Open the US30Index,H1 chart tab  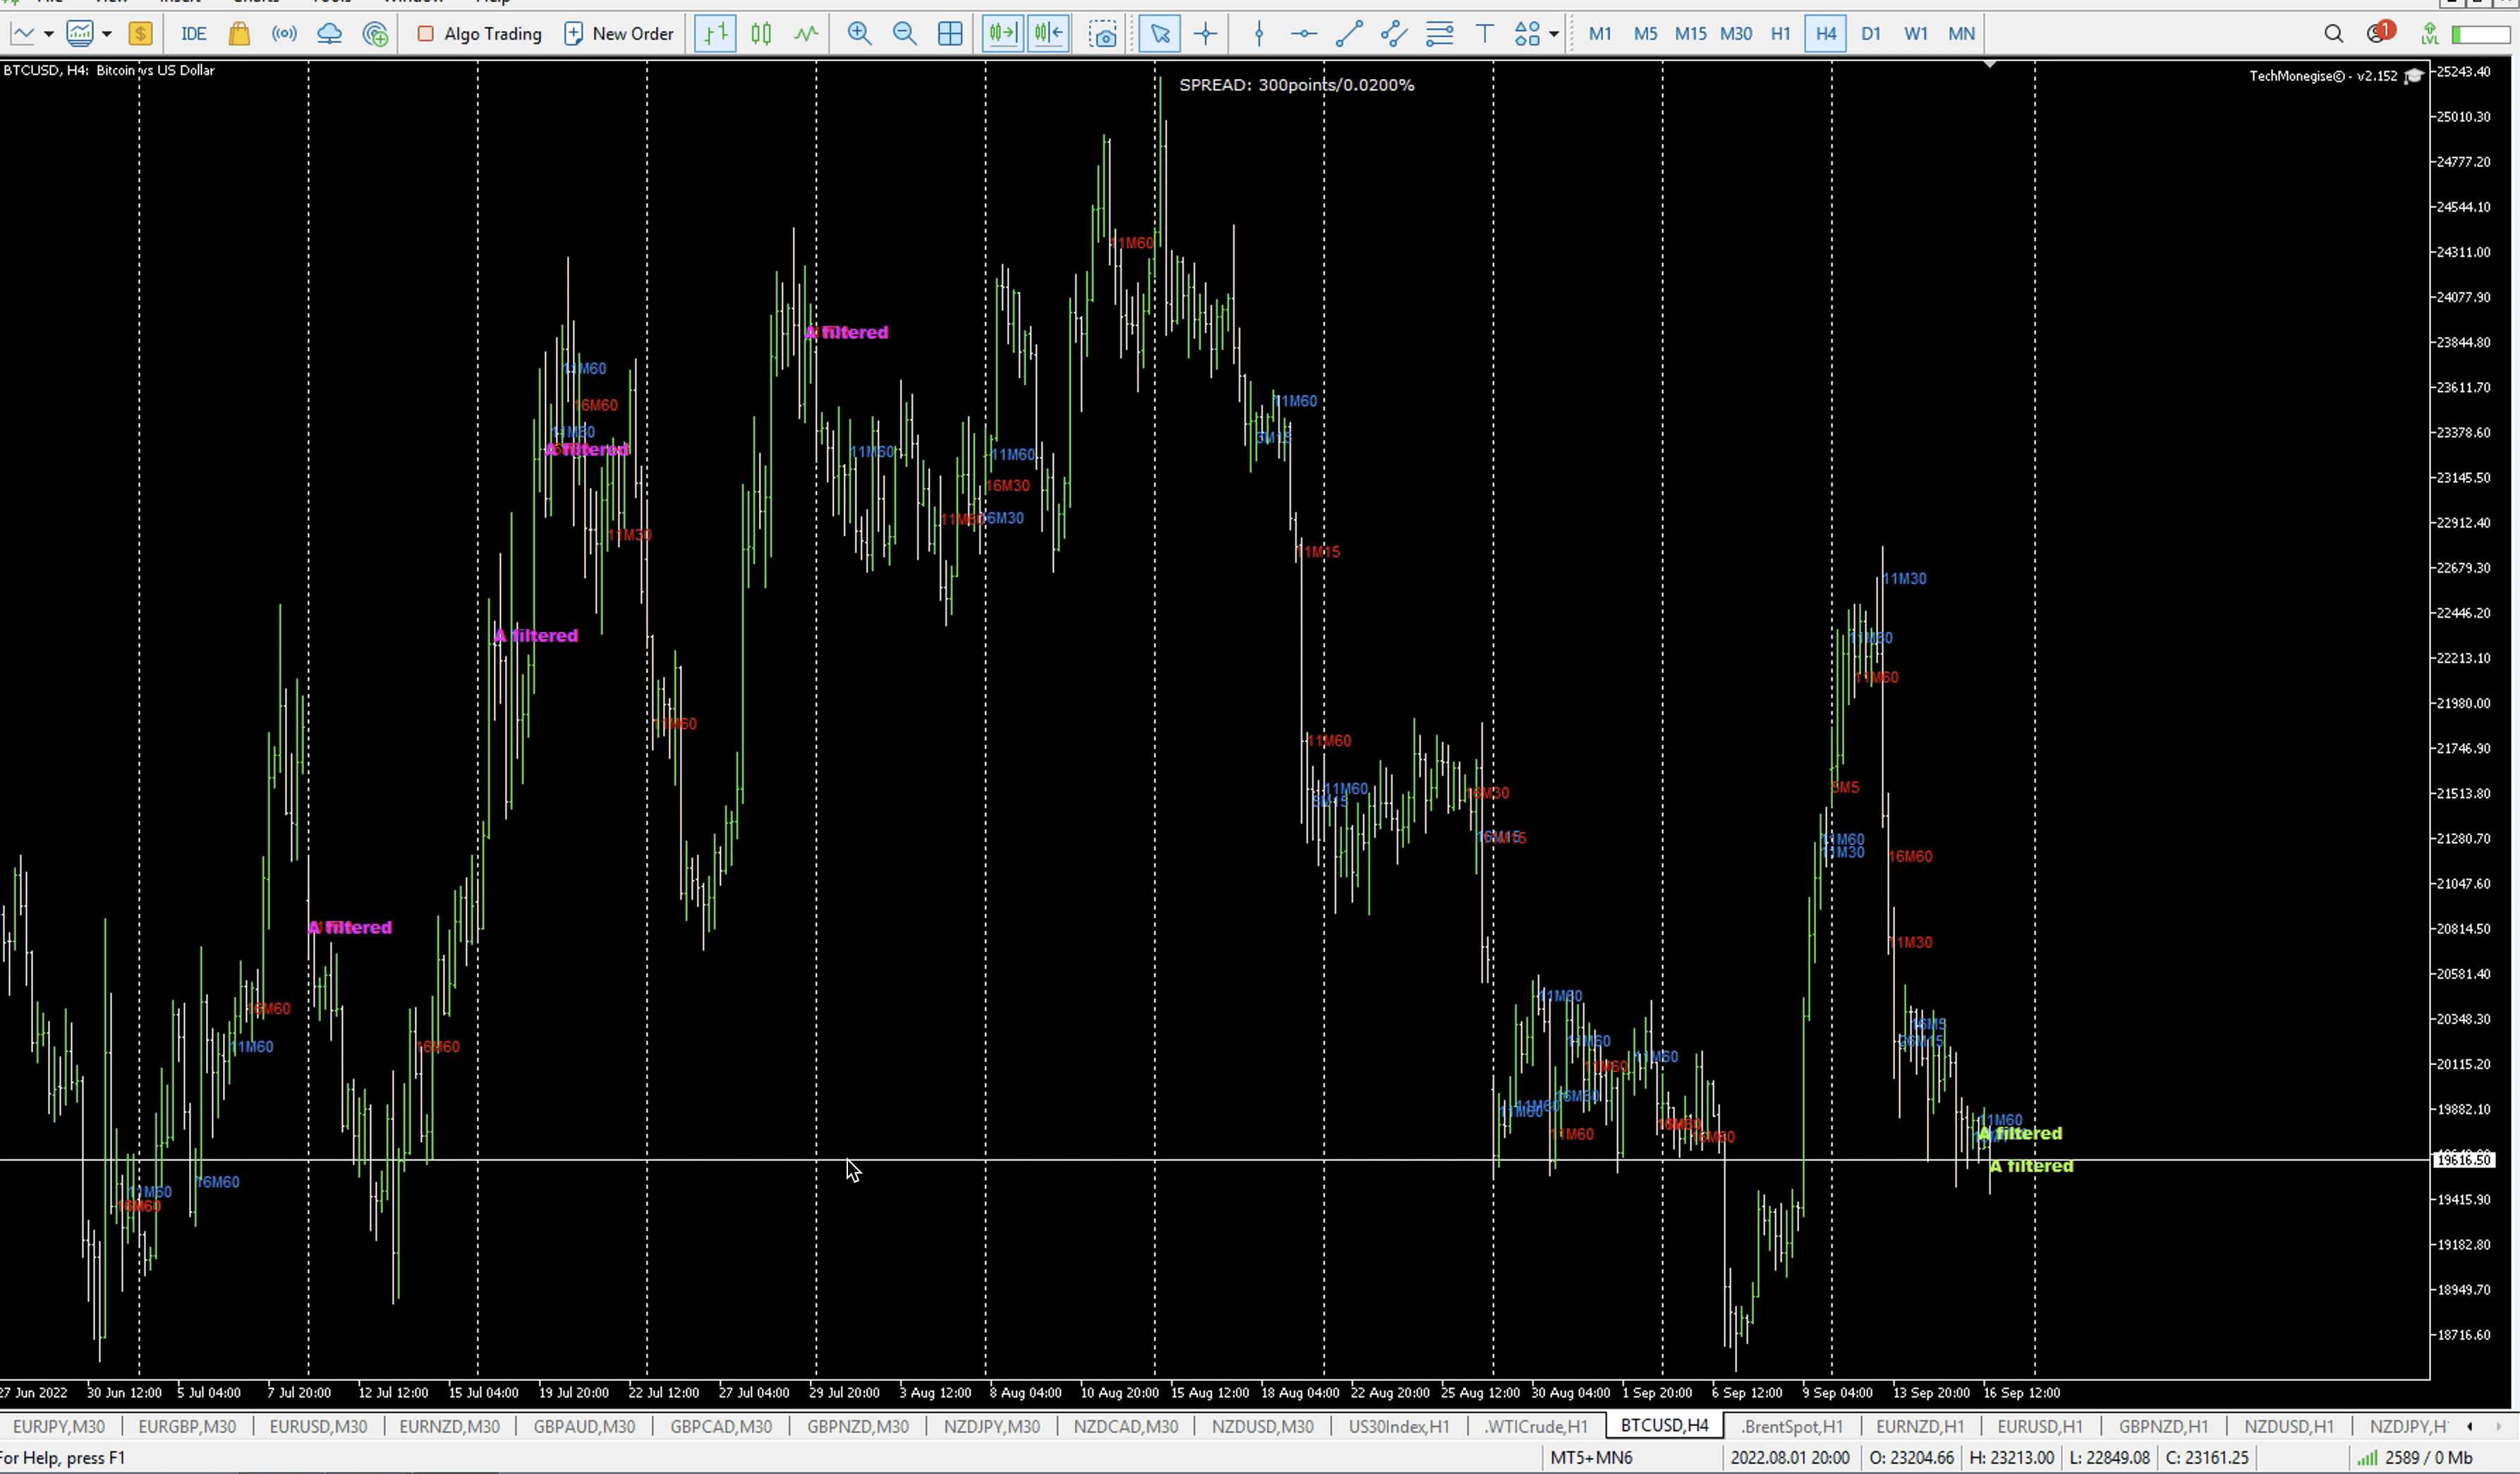[1398, 1427]
